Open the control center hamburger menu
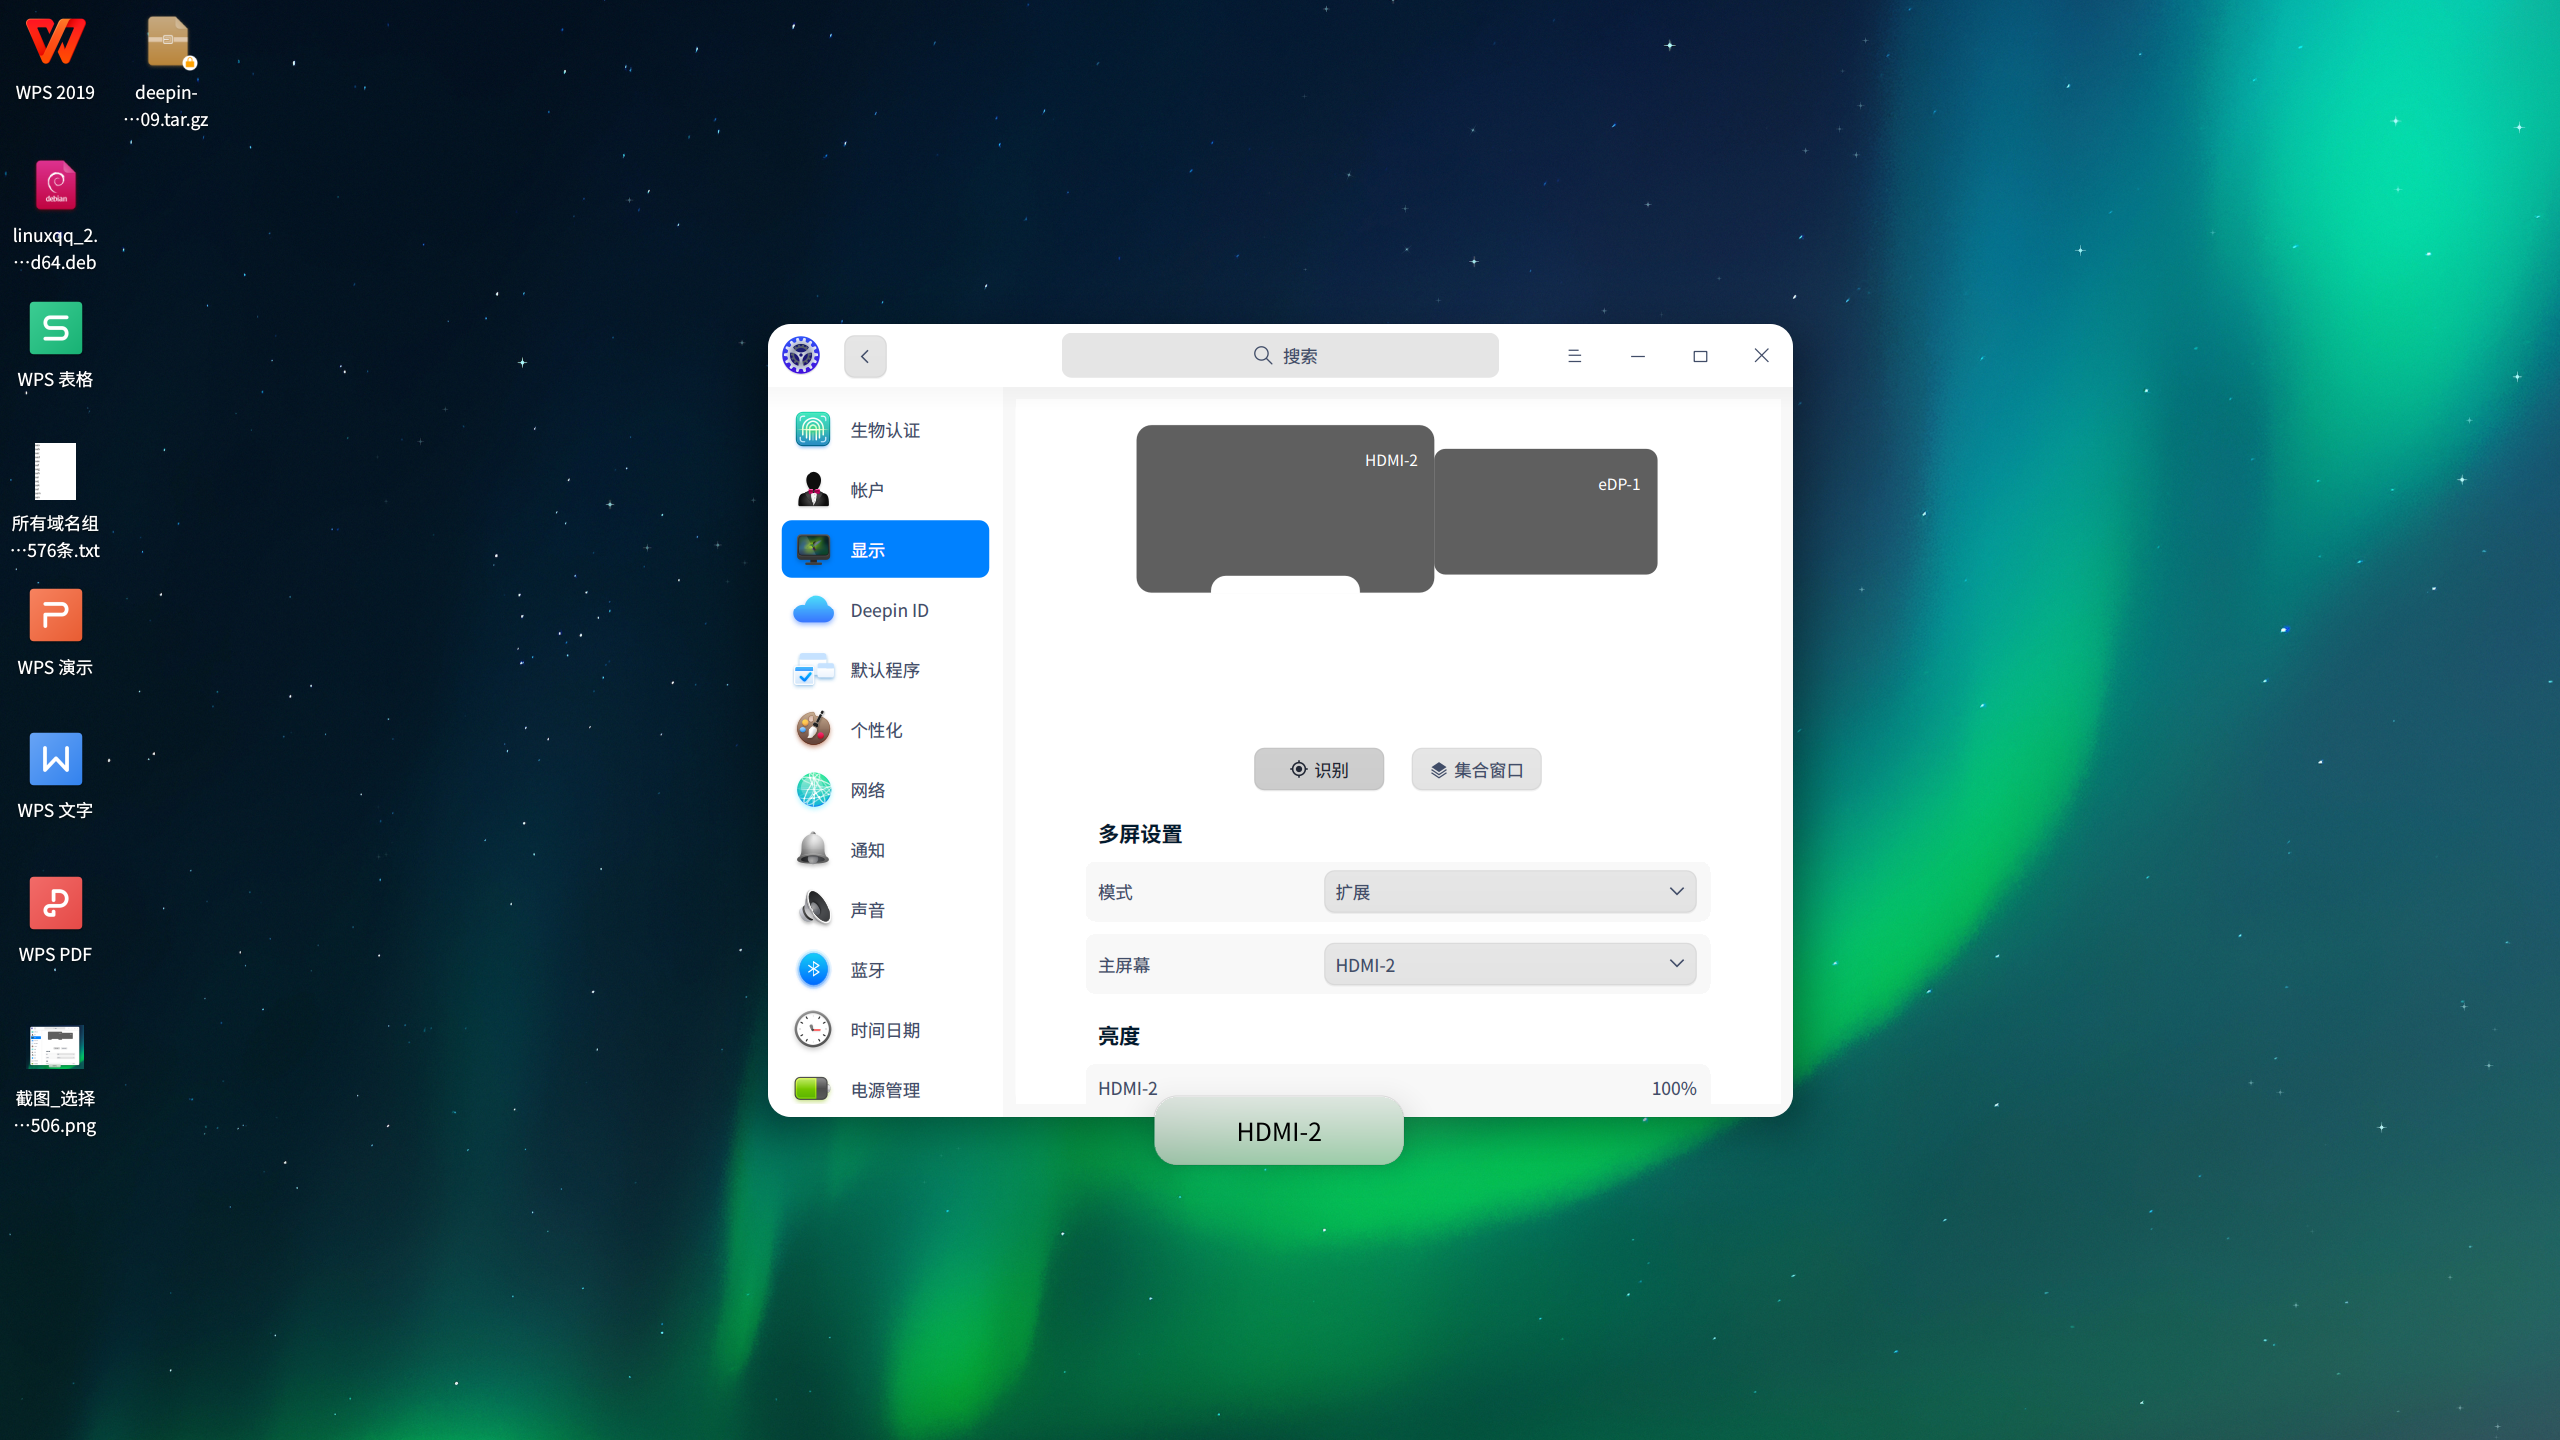This screenshot has width=2560, height=1440. click(x=1574, y=355)
